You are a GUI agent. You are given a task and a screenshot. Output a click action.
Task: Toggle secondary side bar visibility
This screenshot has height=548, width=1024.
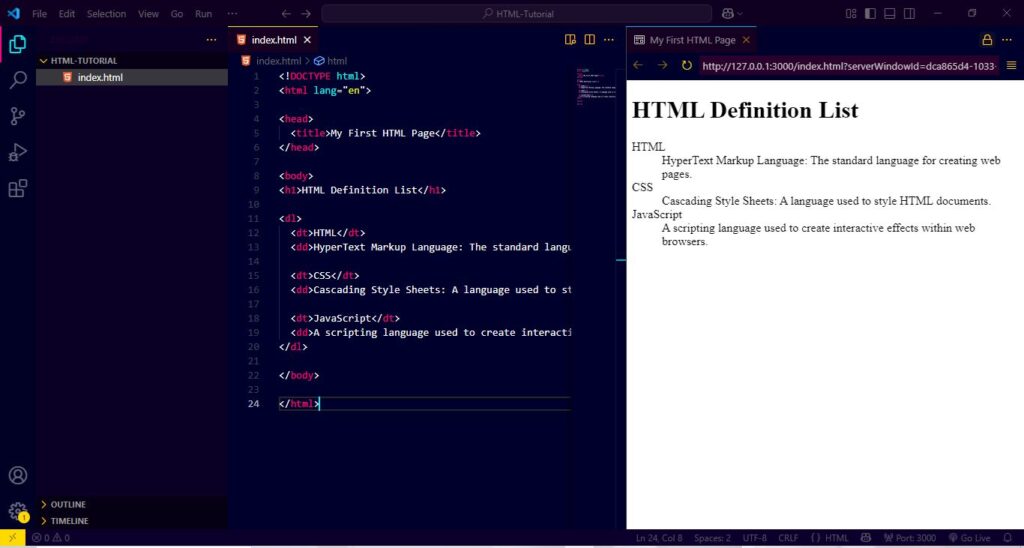tap(909, 13)
